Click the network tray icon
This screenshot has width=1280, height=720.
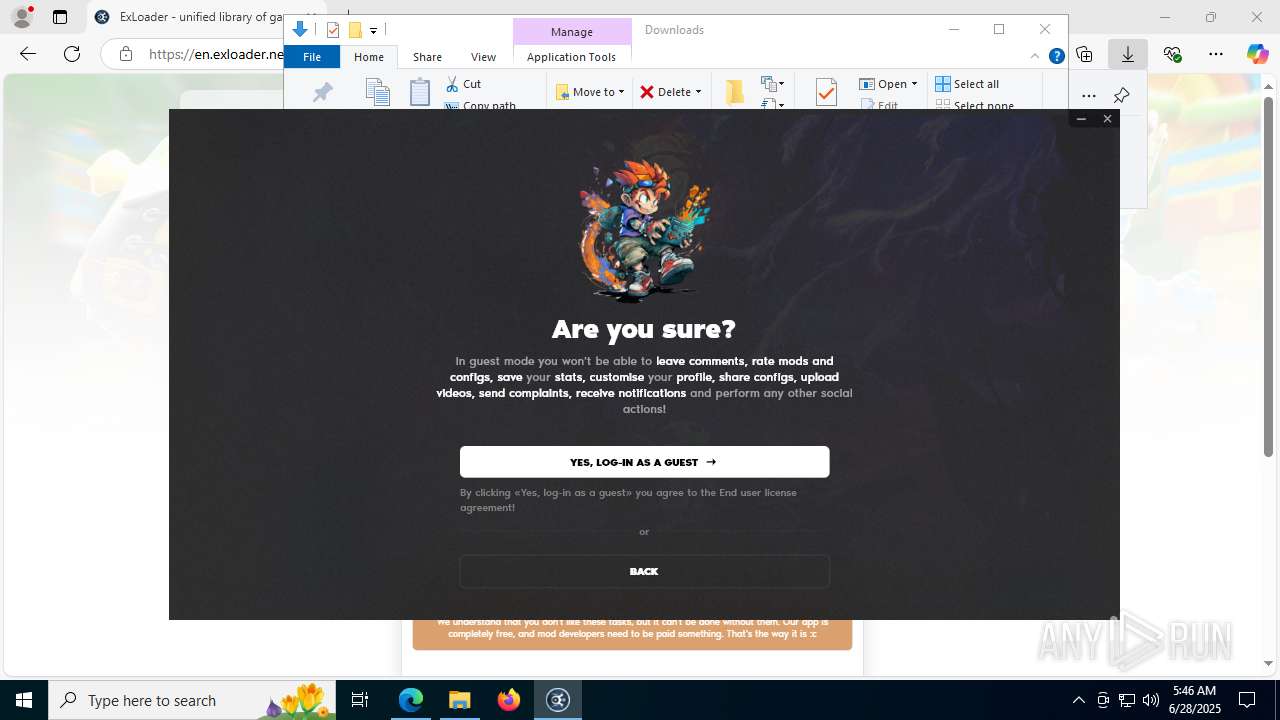pyautogui.click(x=1127, y=700)
